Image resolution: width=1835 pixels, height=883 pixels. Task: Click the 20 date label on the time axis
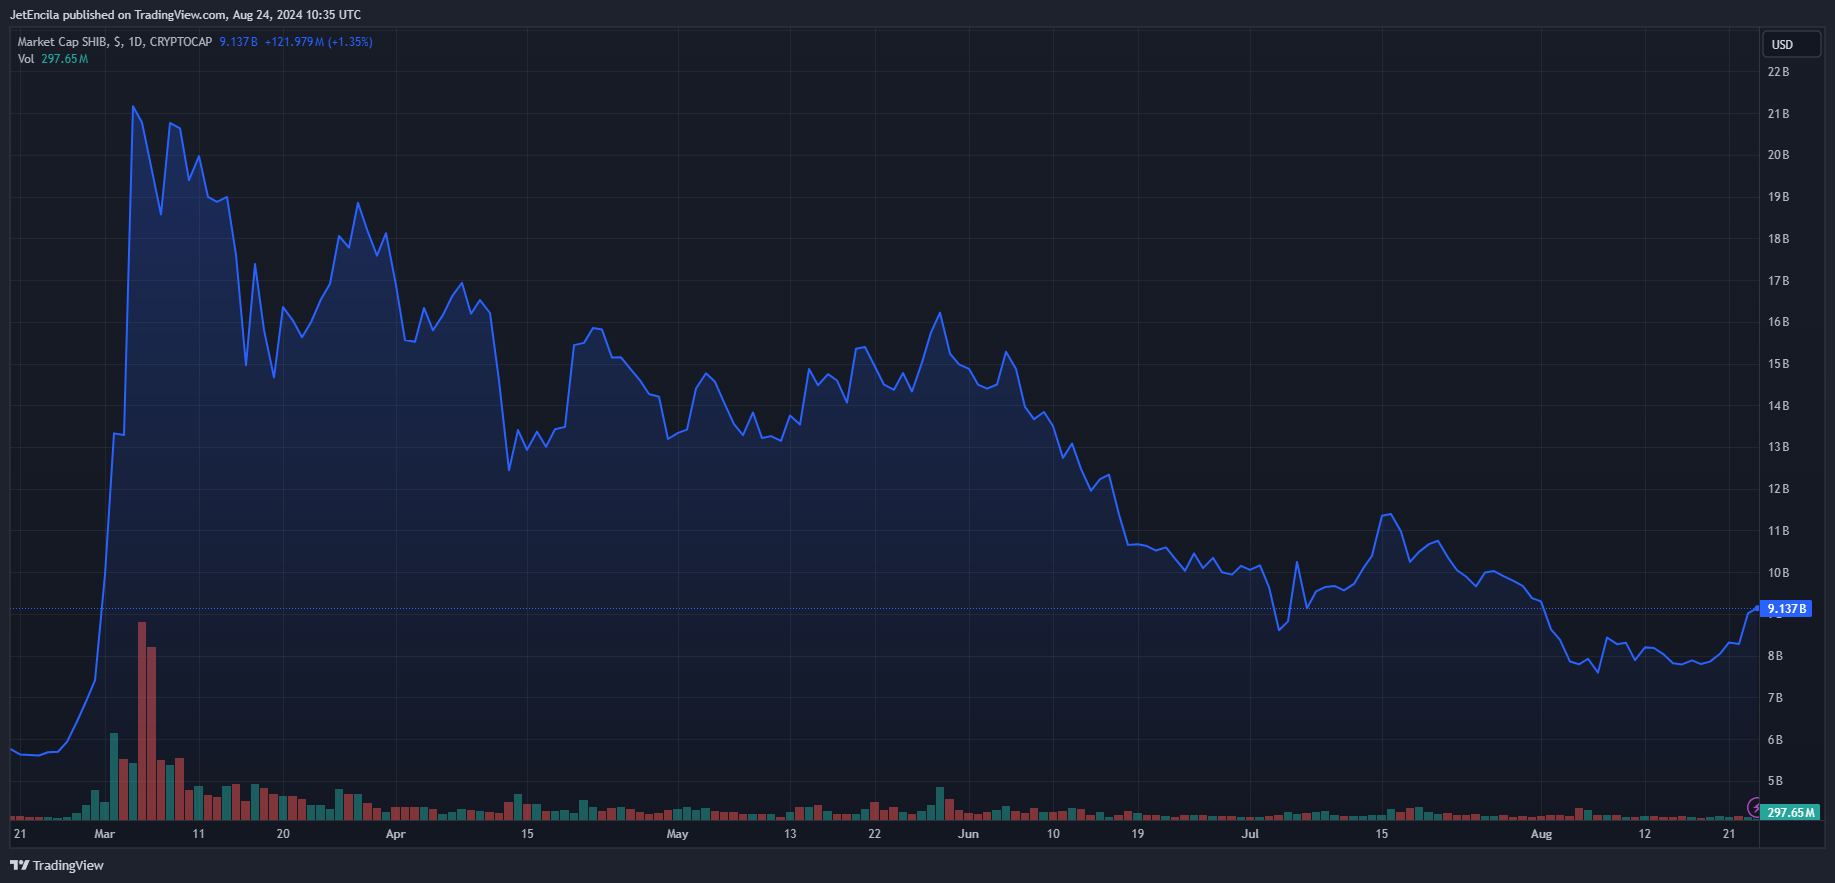tap(283, 834)
